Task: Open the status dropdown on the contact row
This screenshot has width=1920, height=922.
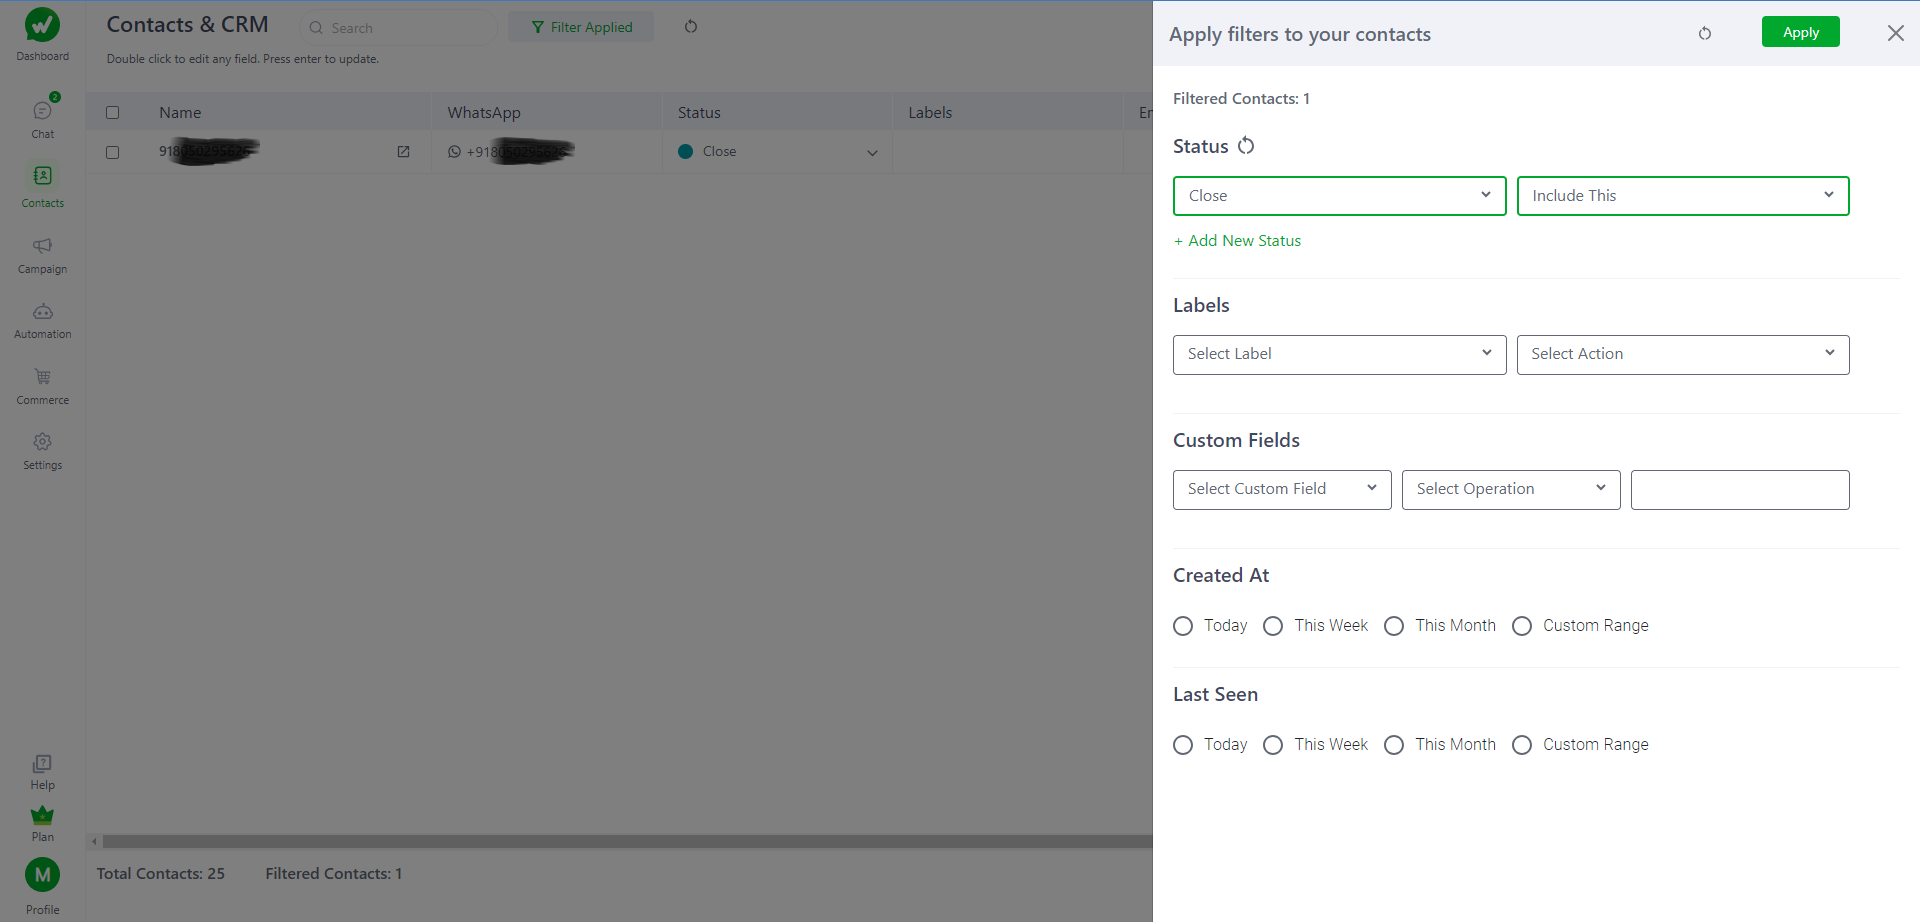Action: click(x=872, y=151)
